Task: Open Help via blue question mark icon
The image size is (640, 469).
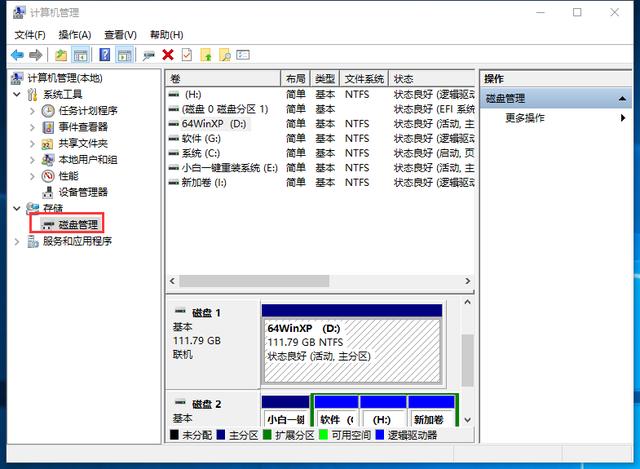Action: pyautogui.click(x=103, y=55)
